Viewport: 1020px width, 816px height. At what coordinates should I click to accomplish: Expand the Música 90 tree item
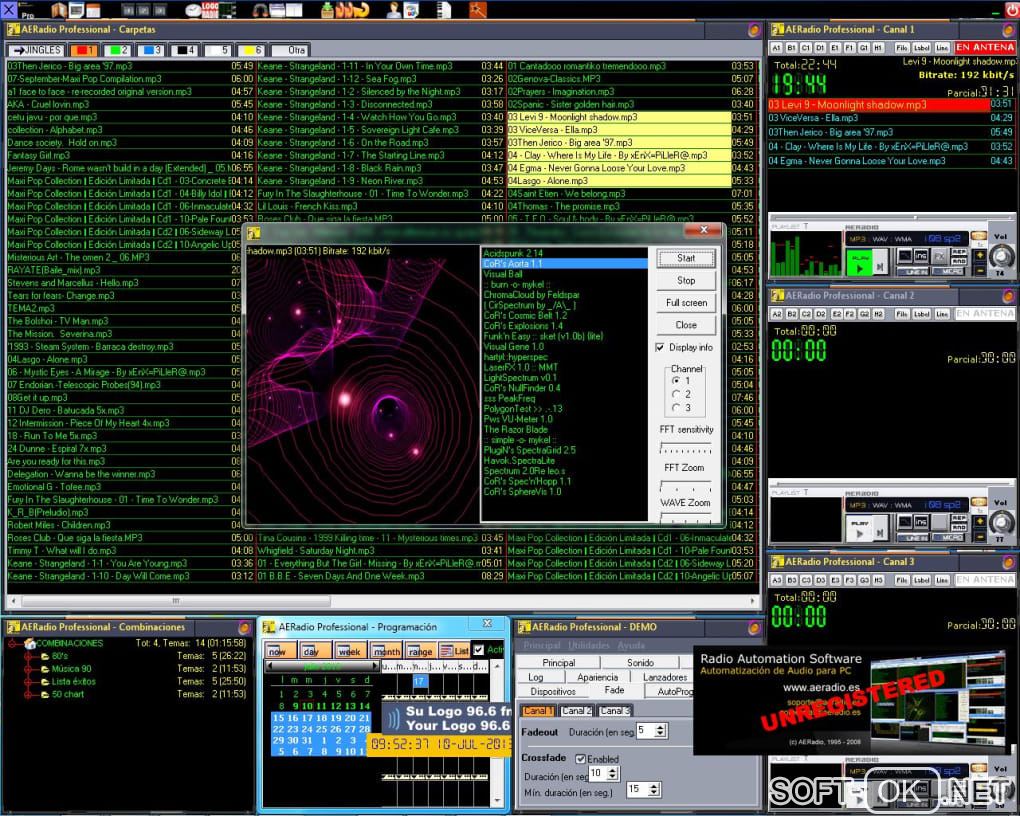pyautogui.click(x=30, y=669)
